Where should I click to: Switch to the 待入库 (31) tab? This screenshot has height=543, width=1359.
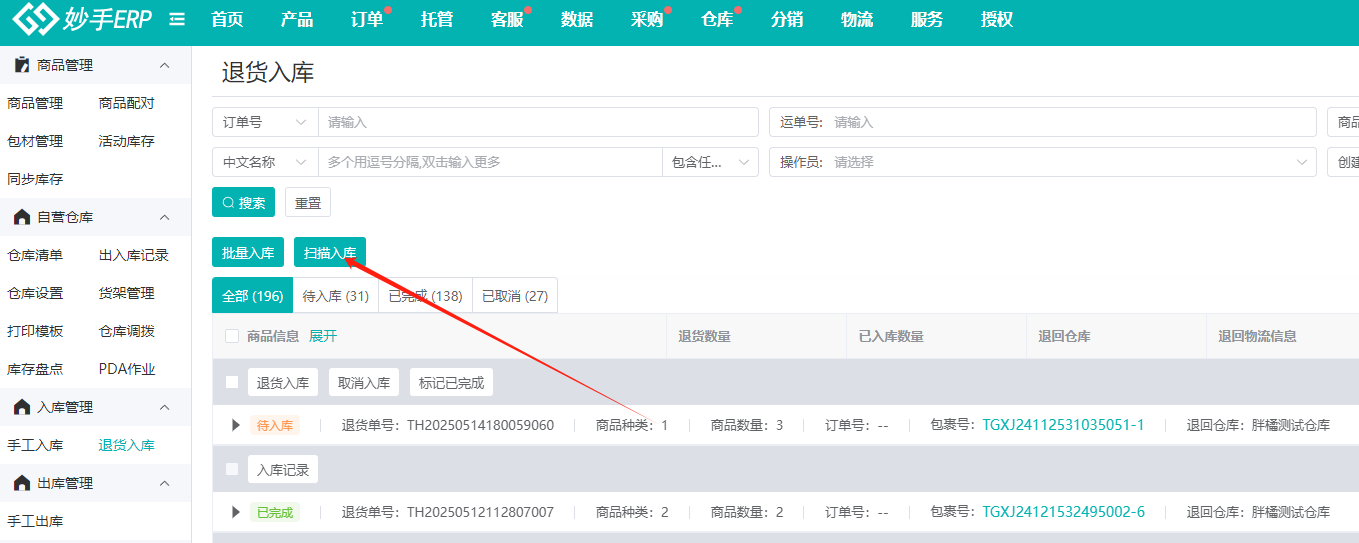(335, 296)
